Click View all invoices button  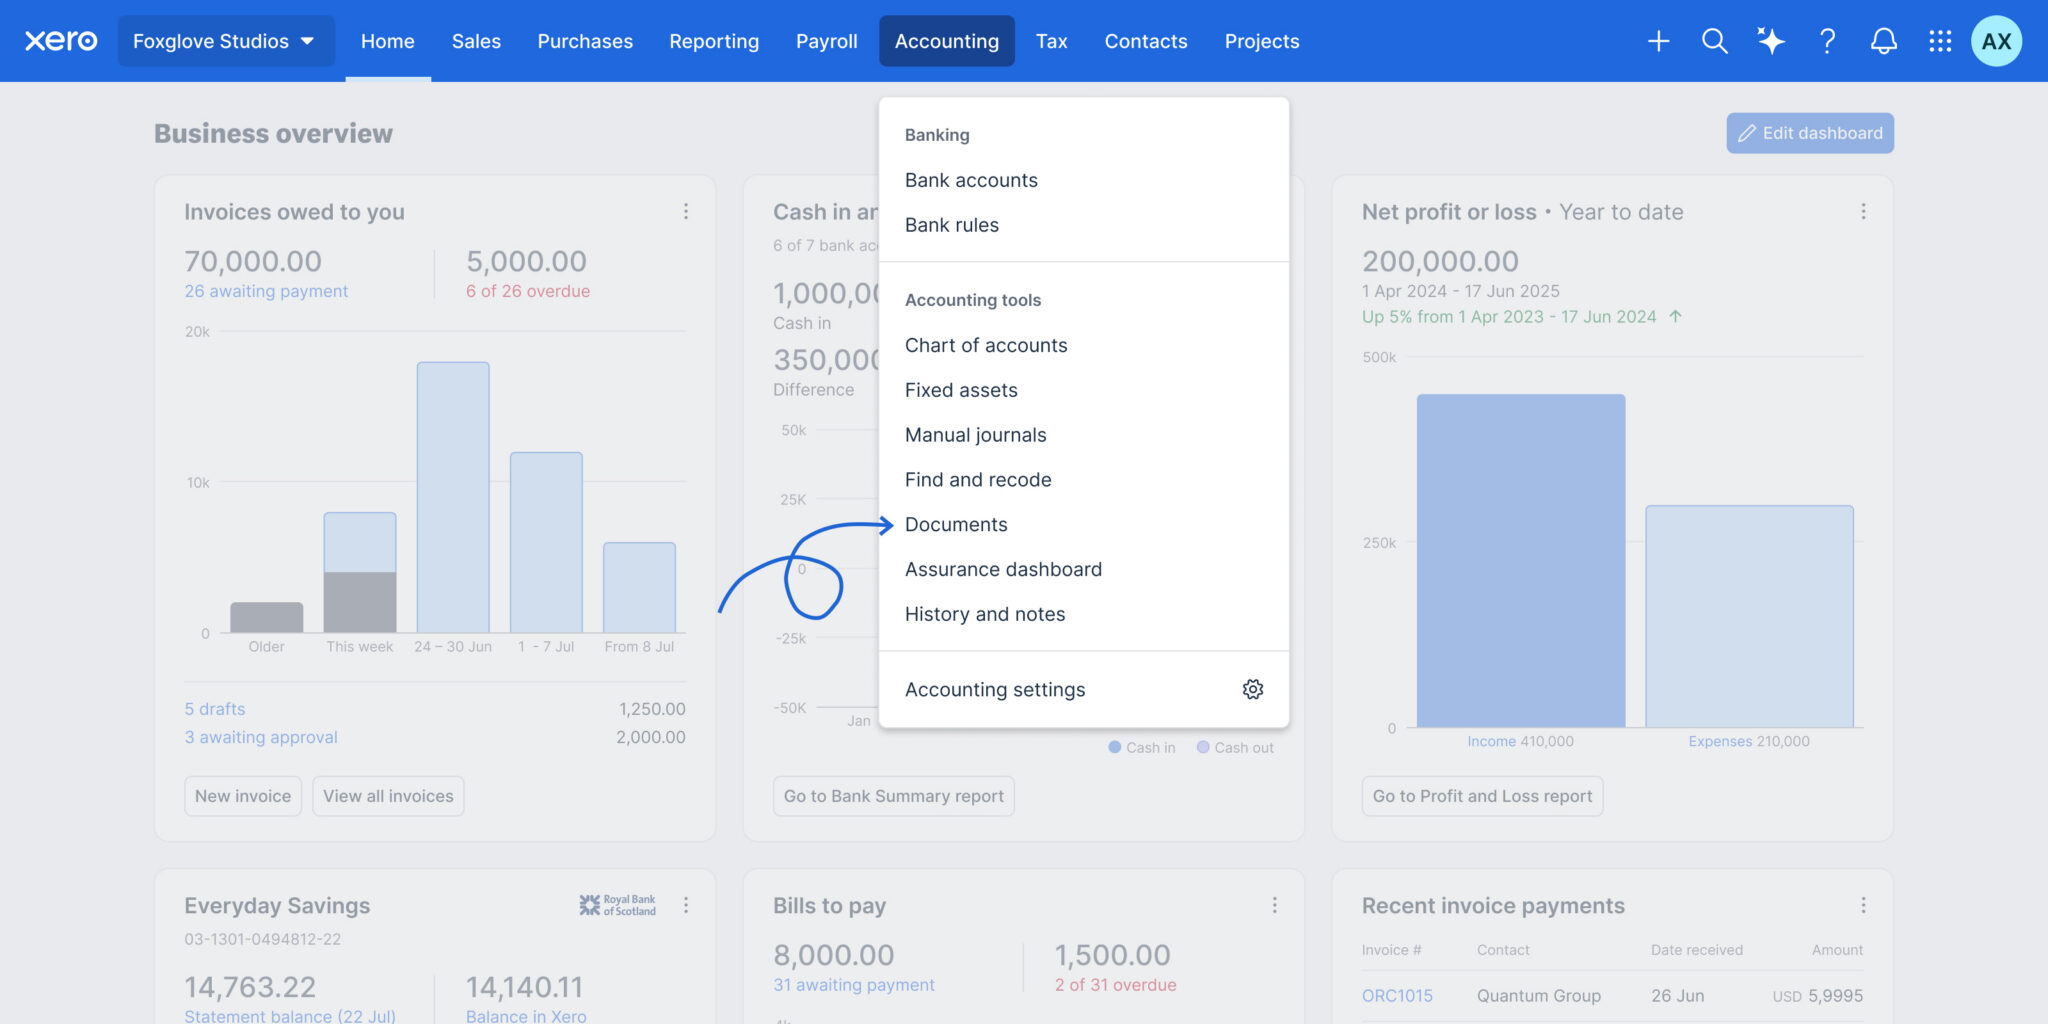[x=388, y=796]
